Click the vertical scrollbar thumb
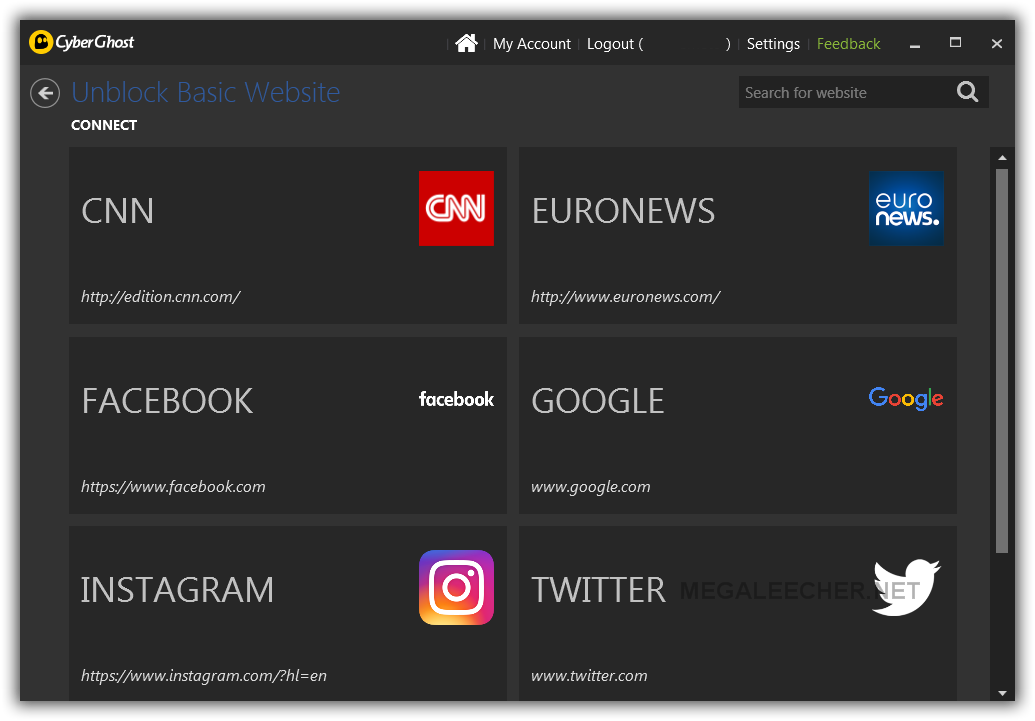This screenshot has height=721, width=1035. pyautogui.click(x=1002, y=360)
